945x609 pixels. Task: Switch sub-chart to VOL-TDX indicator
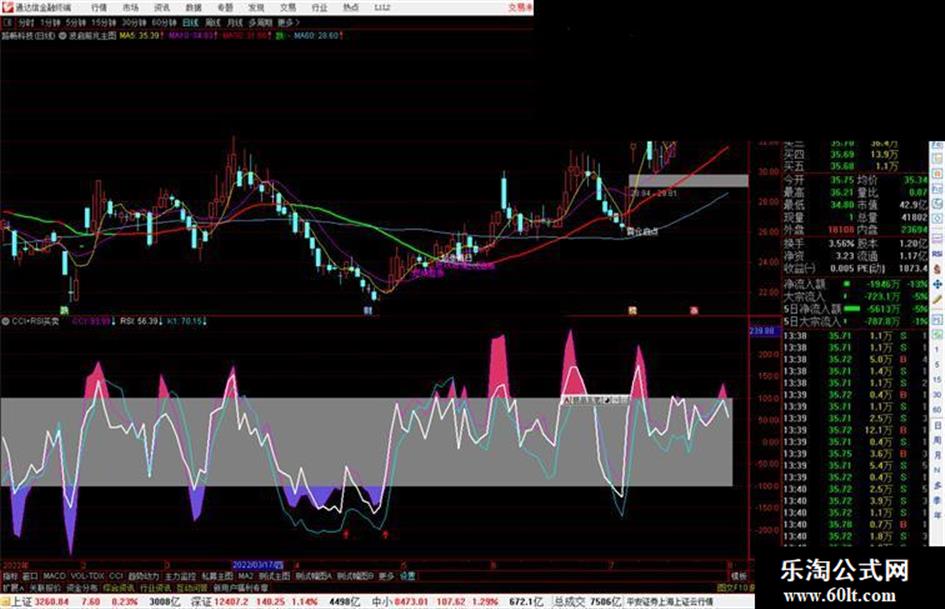(87, 576)
